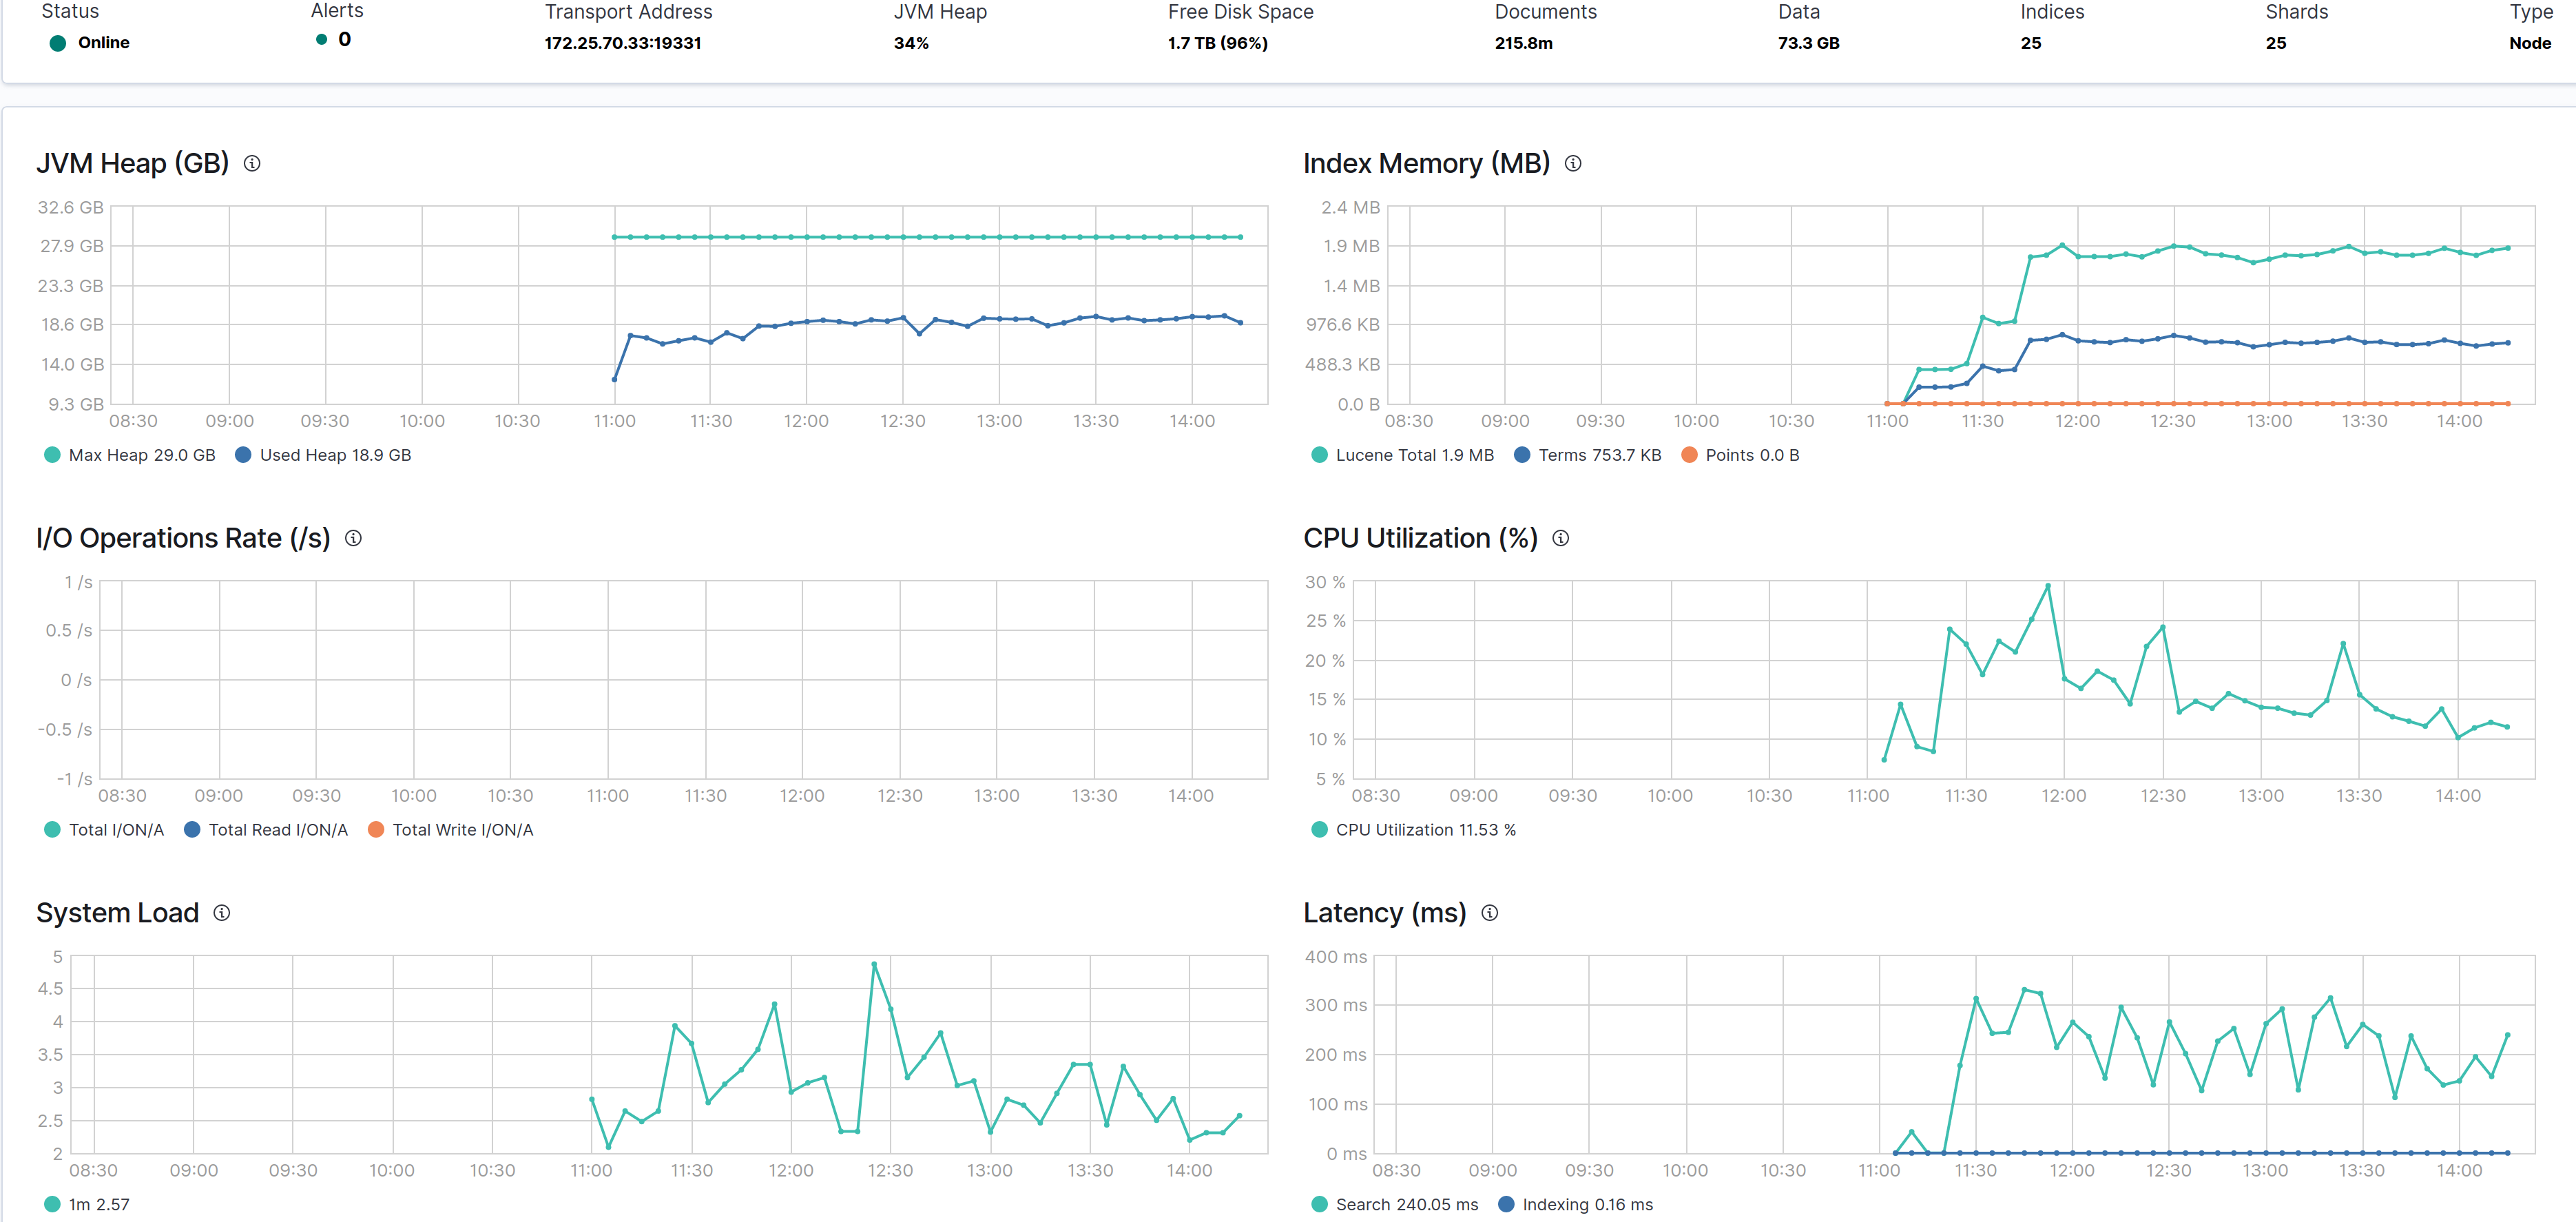Toggle Total Read I/O legend item
This screenshot has height=1222, width=2576.
266,830
